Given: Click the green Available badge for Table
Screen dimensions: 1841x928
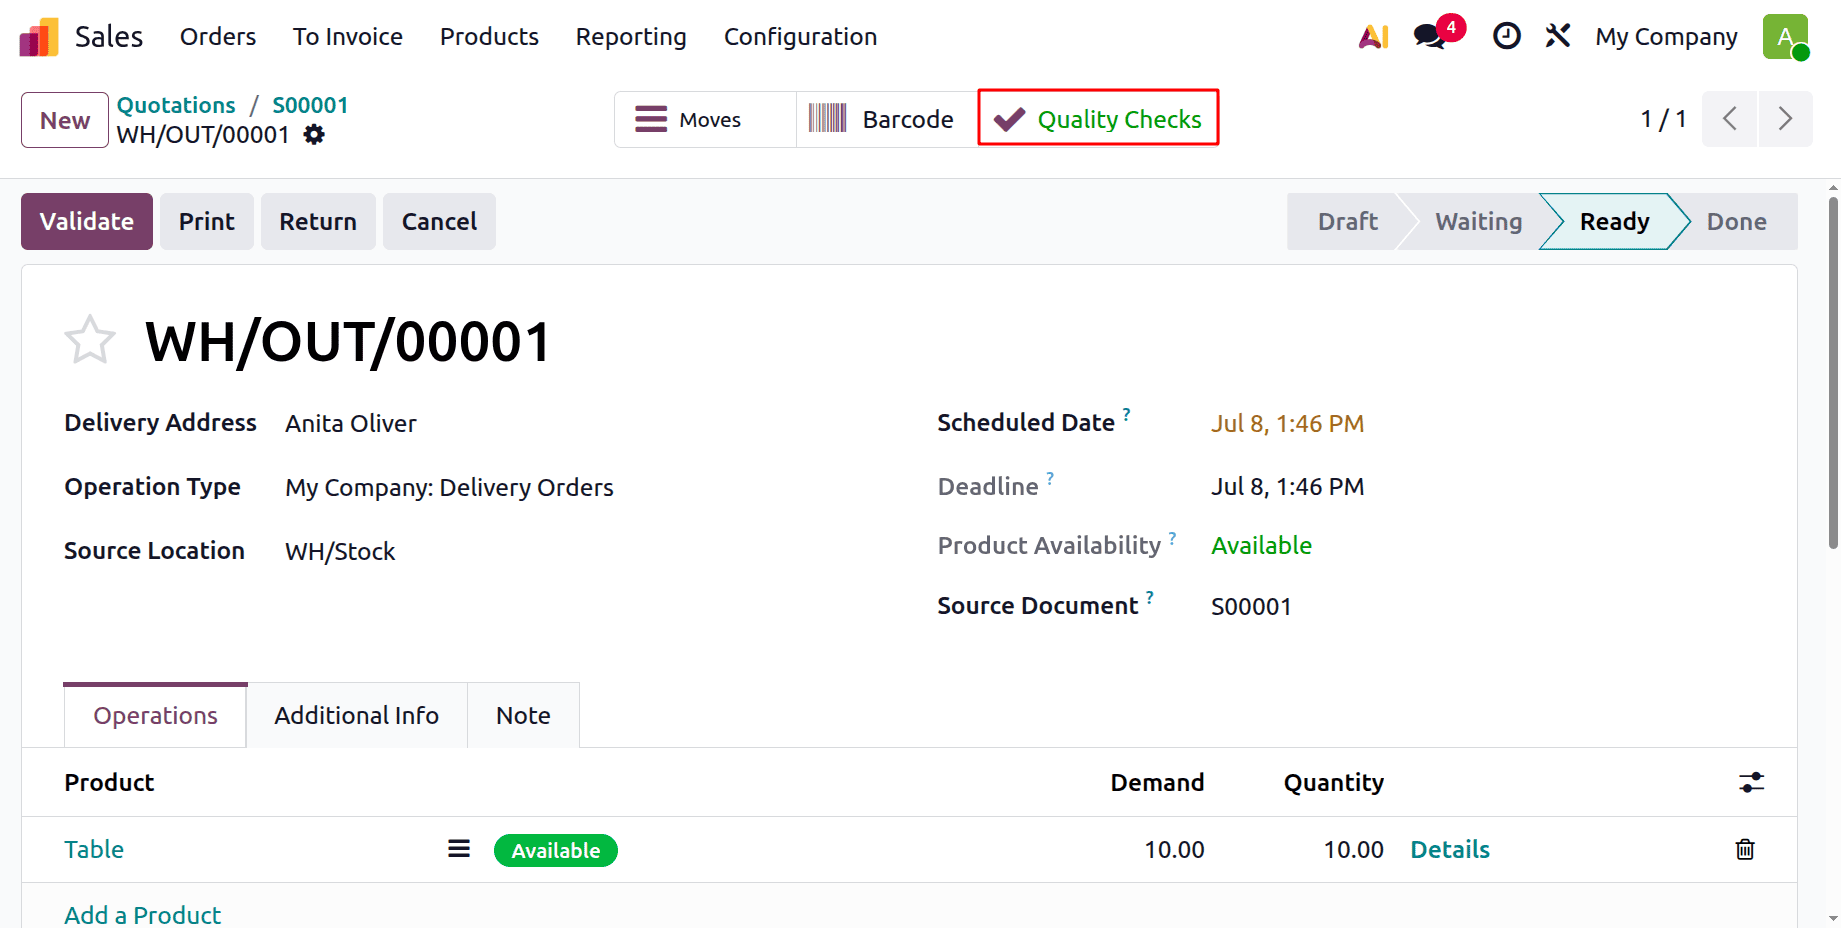Looking at the screenshot, I should (556, 850).
